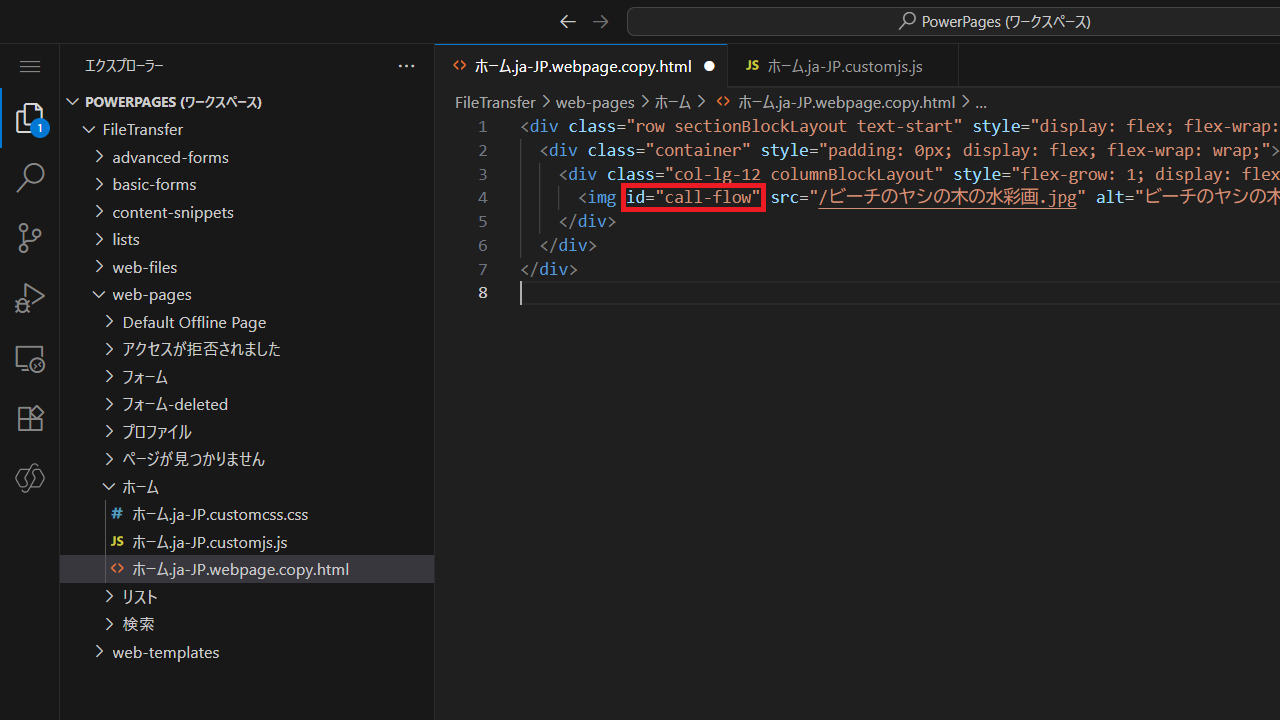
Task: Open the Remote Explorer icon
Action: (x=30, y=358)
